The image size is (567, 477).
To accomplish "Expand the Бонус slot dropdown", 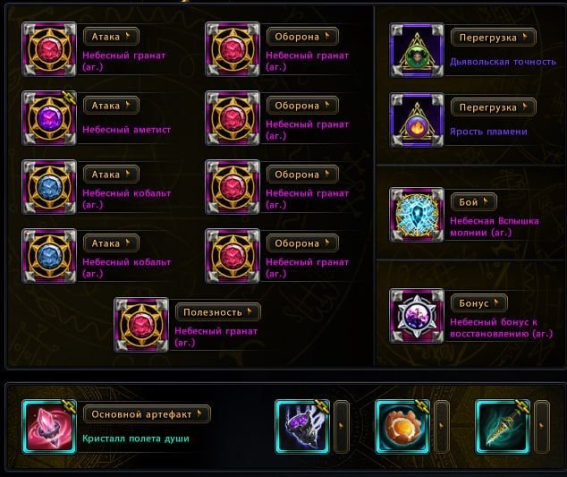I will click(x=479, y=303).
